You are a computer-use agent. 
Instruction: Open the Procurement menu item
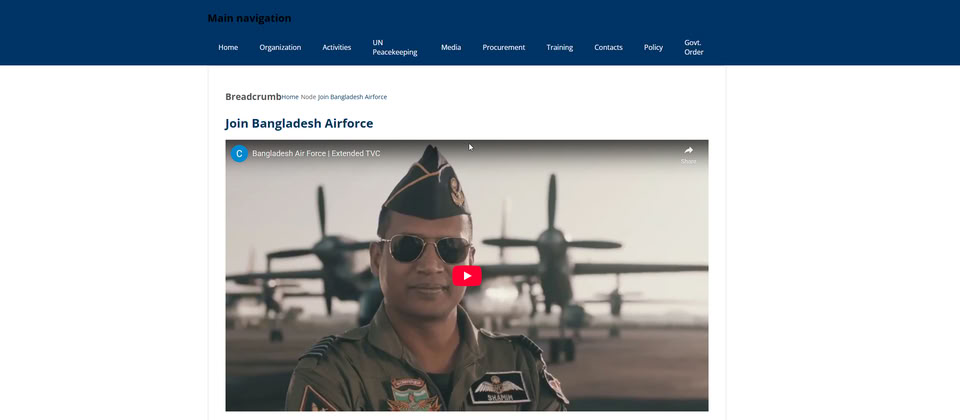(x=503, y=47)
